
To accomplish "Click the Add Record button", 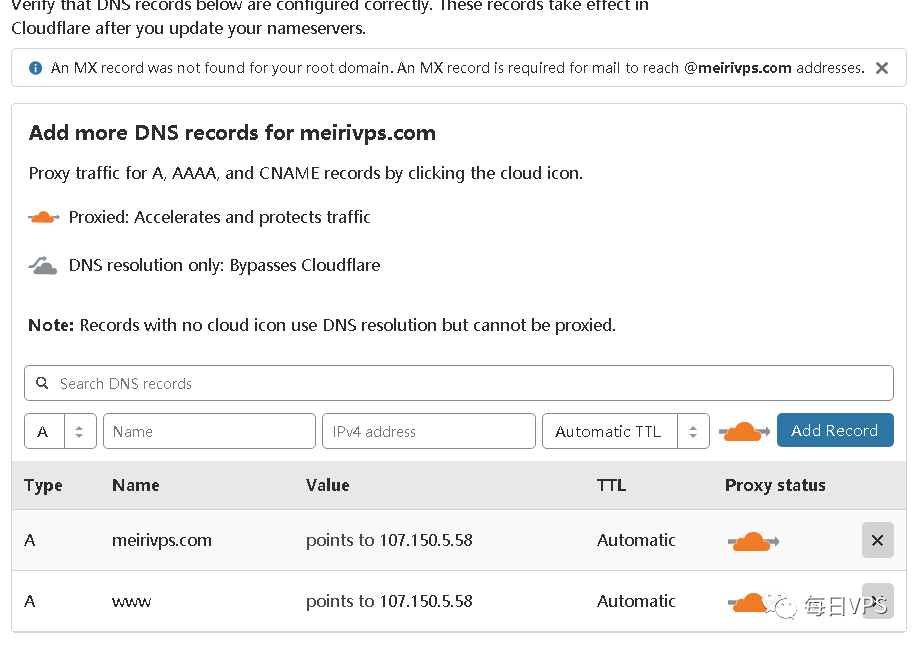I will 834,431.
